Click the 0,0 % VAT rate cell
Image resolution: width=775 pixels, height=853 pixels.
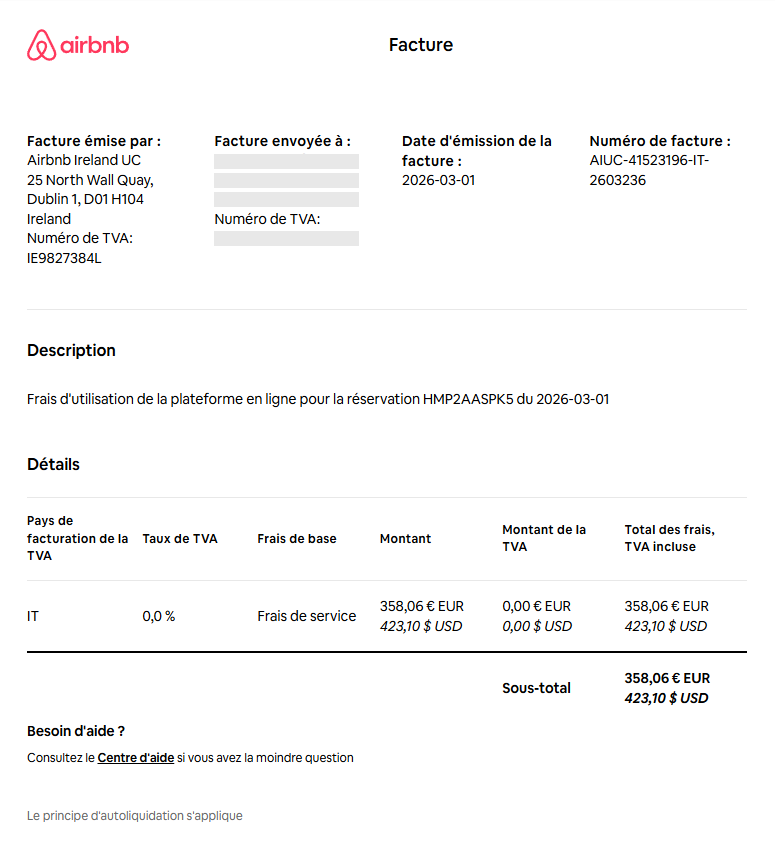[158, 616]
